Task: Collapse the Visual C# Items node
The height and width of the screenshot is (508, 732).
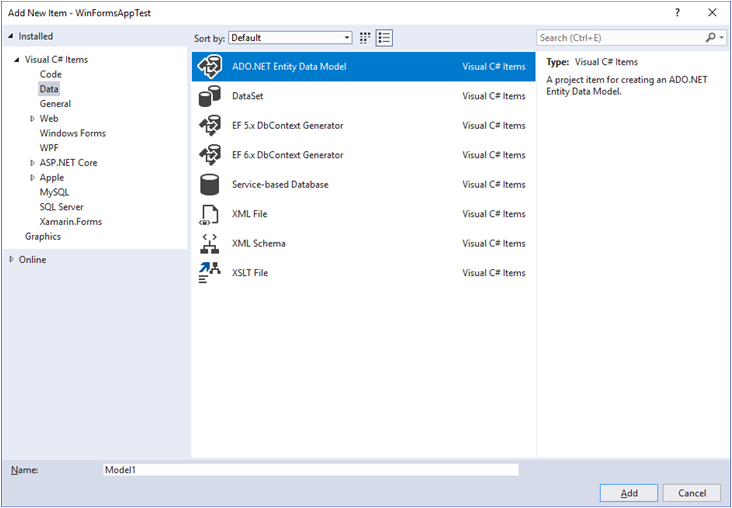Action: 17,60
